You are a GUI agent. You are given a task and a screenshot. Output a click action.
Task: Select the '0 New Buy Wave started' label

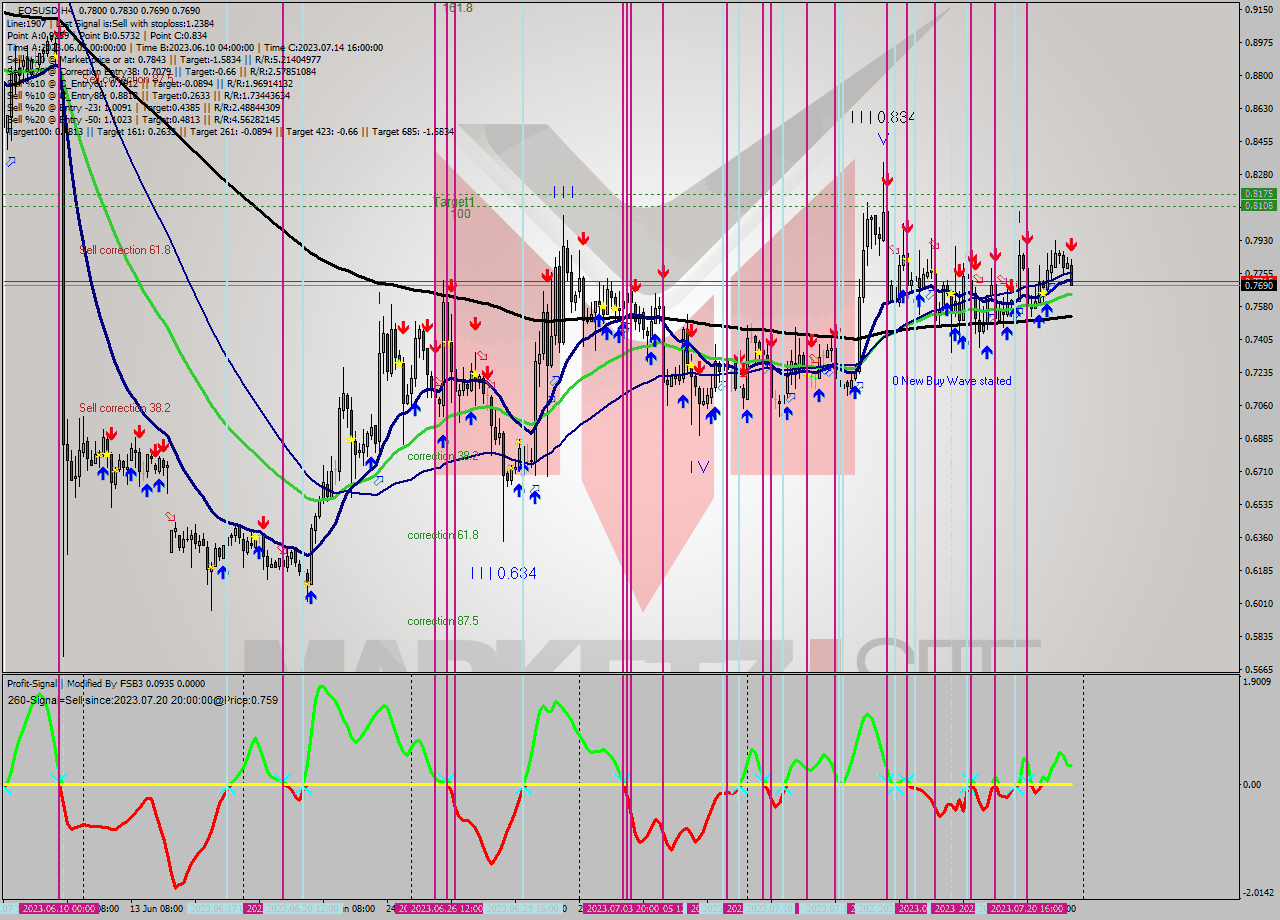[952, 381]
